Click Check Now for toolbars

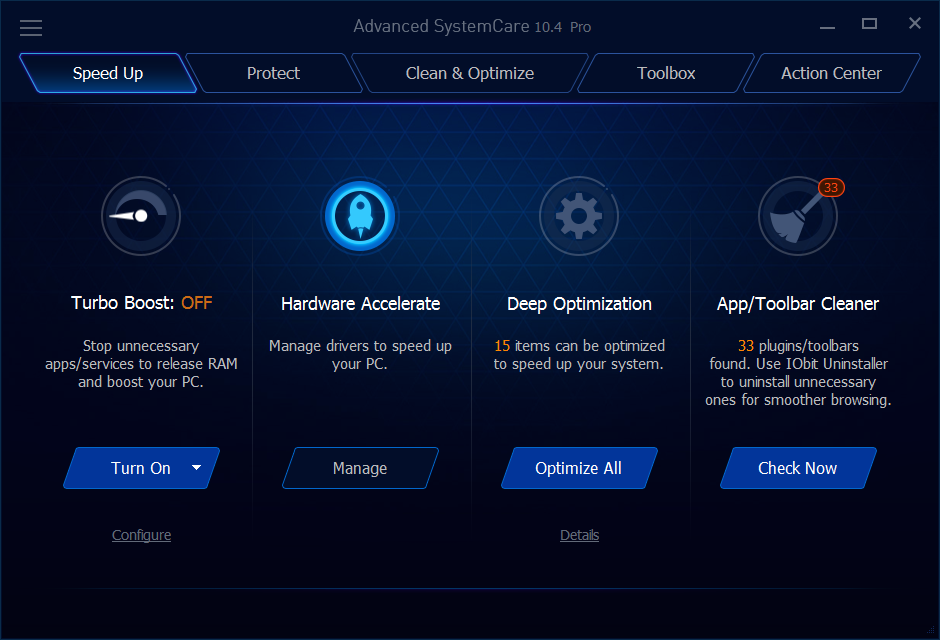tap(797, 468)
